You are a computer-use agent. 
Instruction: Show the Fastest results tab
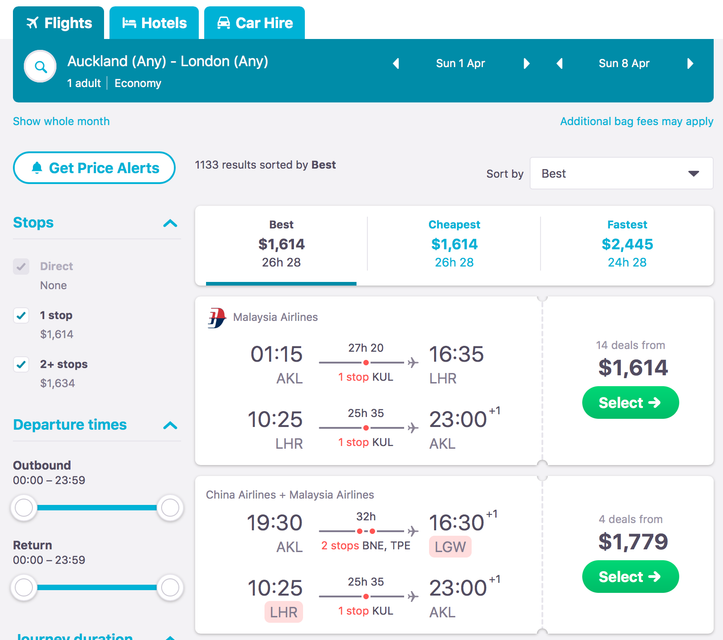[x=627, y=244]
